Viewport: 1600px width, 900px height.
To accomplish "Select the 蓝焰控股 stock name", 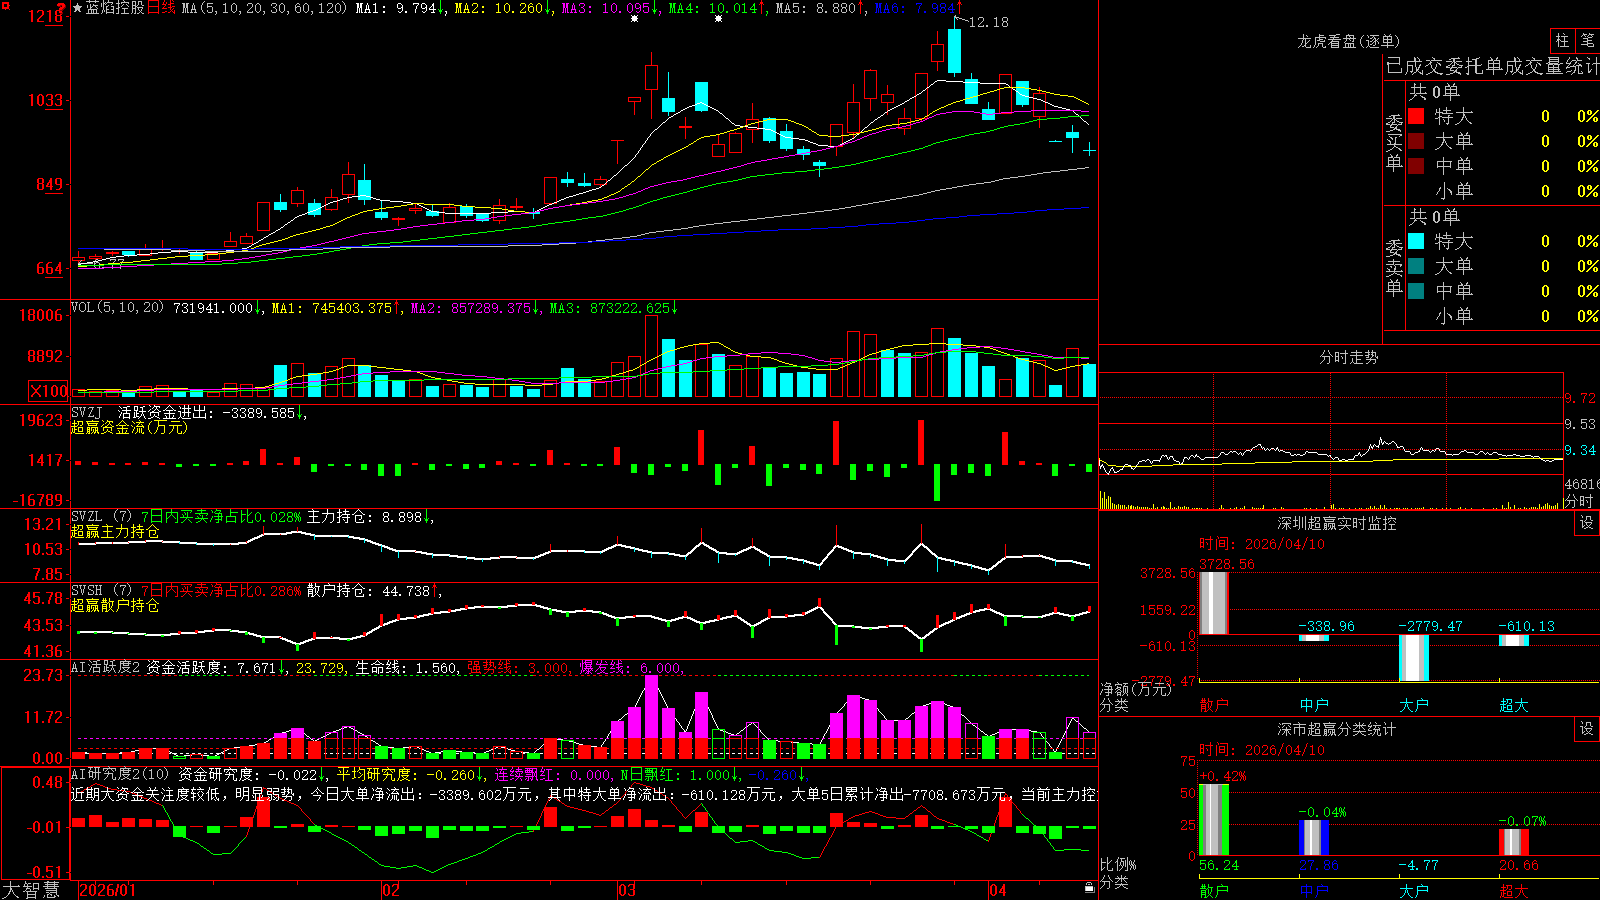I will click(115, 8).
